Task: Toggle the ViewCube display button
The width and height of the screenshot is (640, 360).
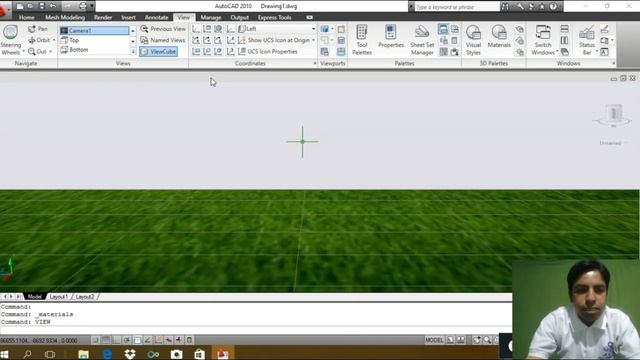Action: [x=158, y=52]
